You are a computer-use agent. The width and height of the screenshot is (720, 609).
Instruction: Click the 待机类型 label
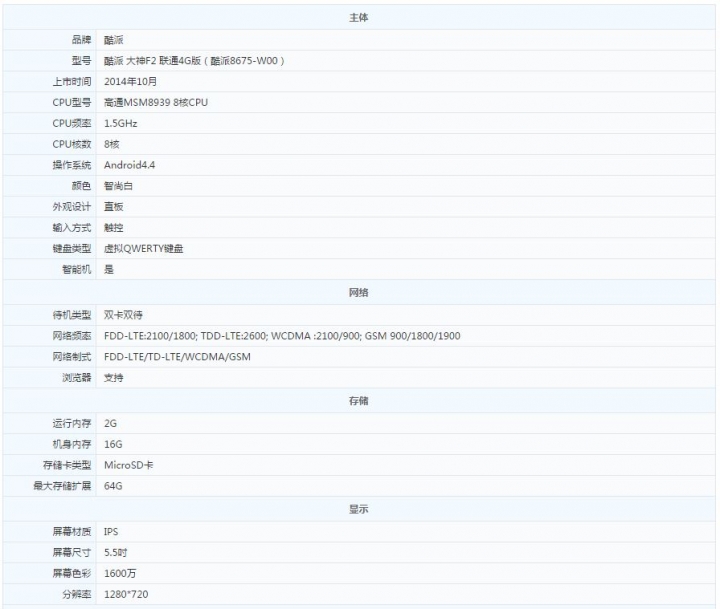[x=72, y=315]
